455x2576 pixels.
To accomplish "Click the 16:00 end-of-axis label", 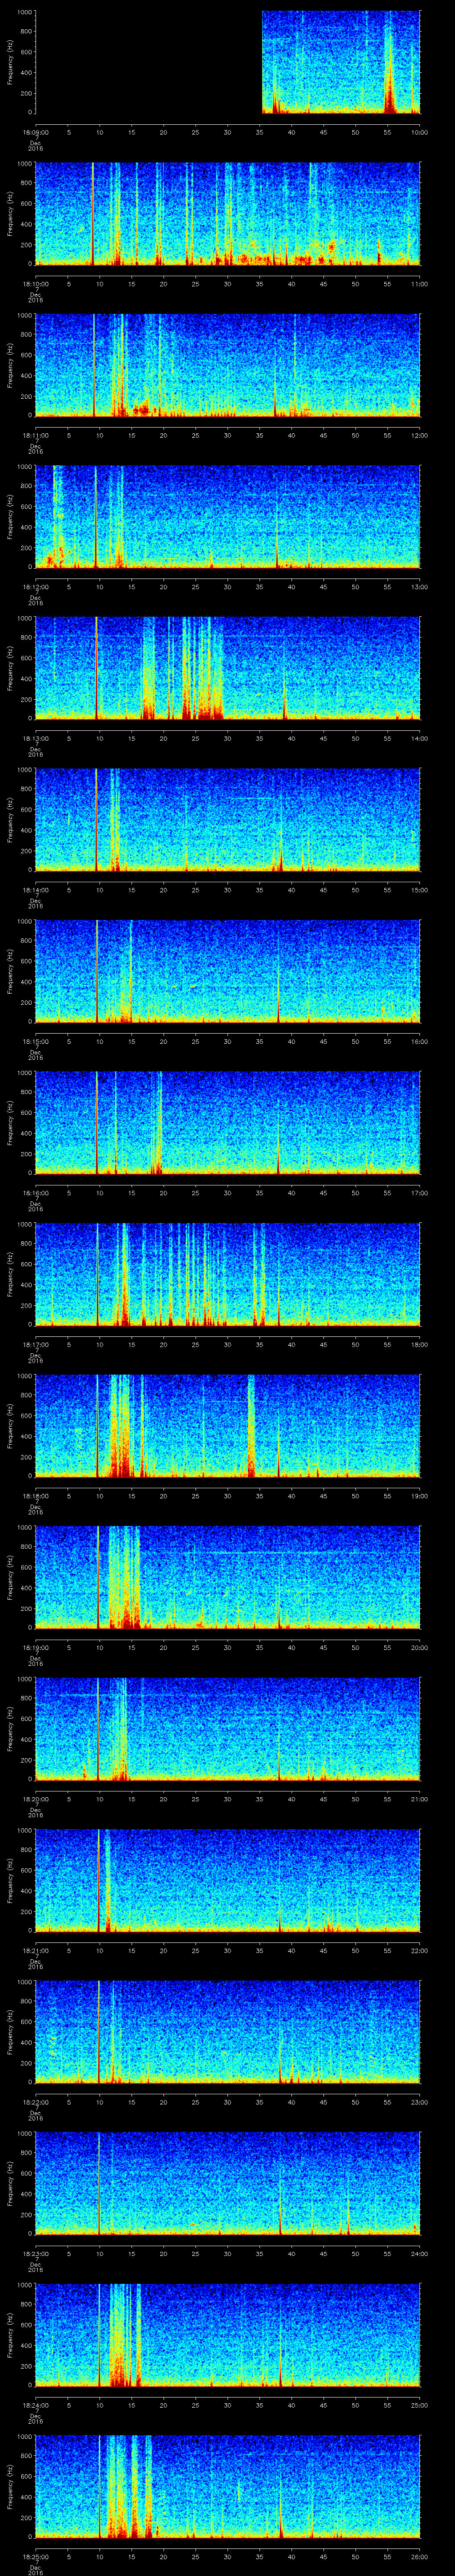I will [419, 1041].
